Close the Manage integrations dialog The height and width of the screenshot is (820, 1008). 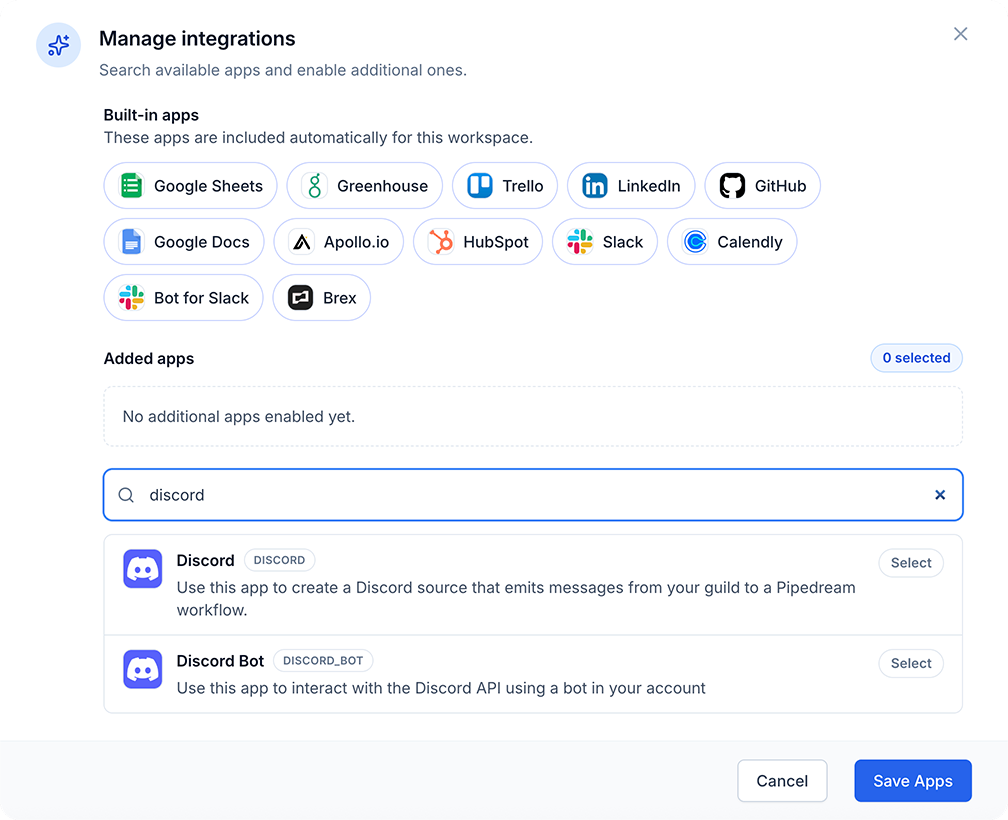coord(960,34)
